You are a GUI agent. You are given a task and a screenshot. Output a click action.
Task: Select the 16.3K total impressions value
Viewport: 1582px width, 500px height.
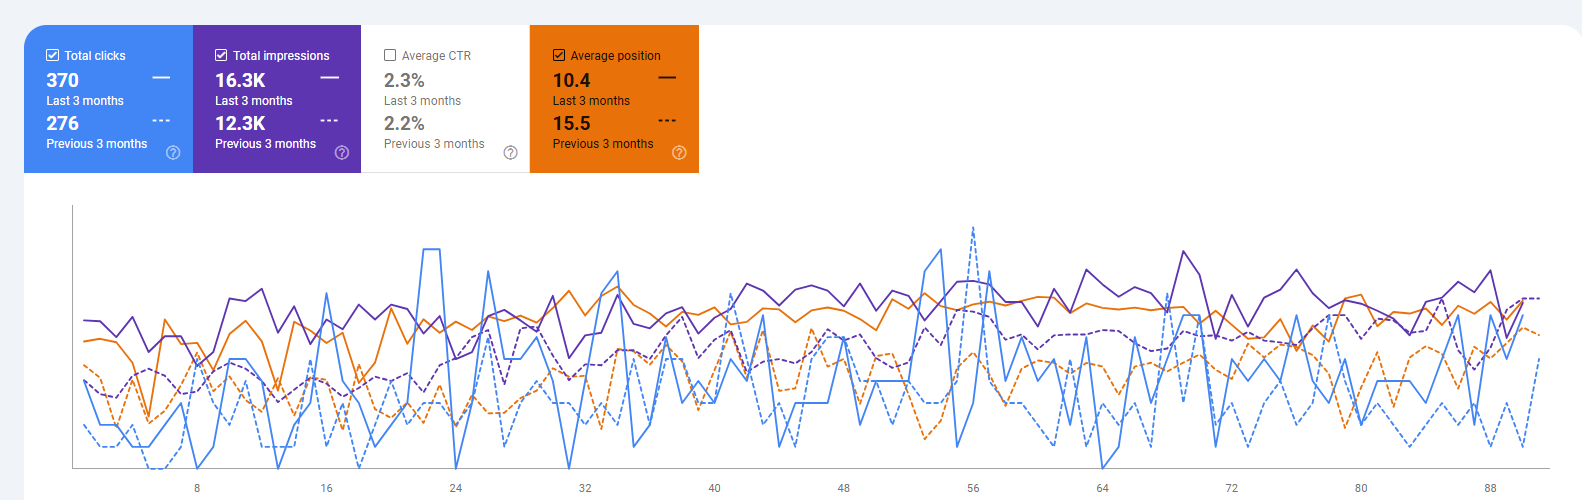240,80
